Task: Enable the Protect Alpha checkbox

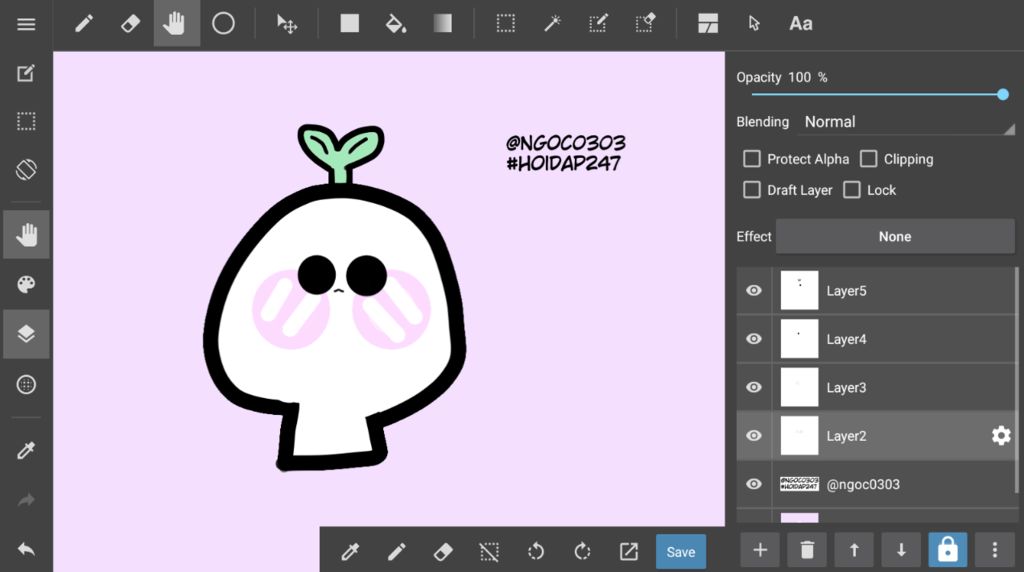Action: pos(752,159)
